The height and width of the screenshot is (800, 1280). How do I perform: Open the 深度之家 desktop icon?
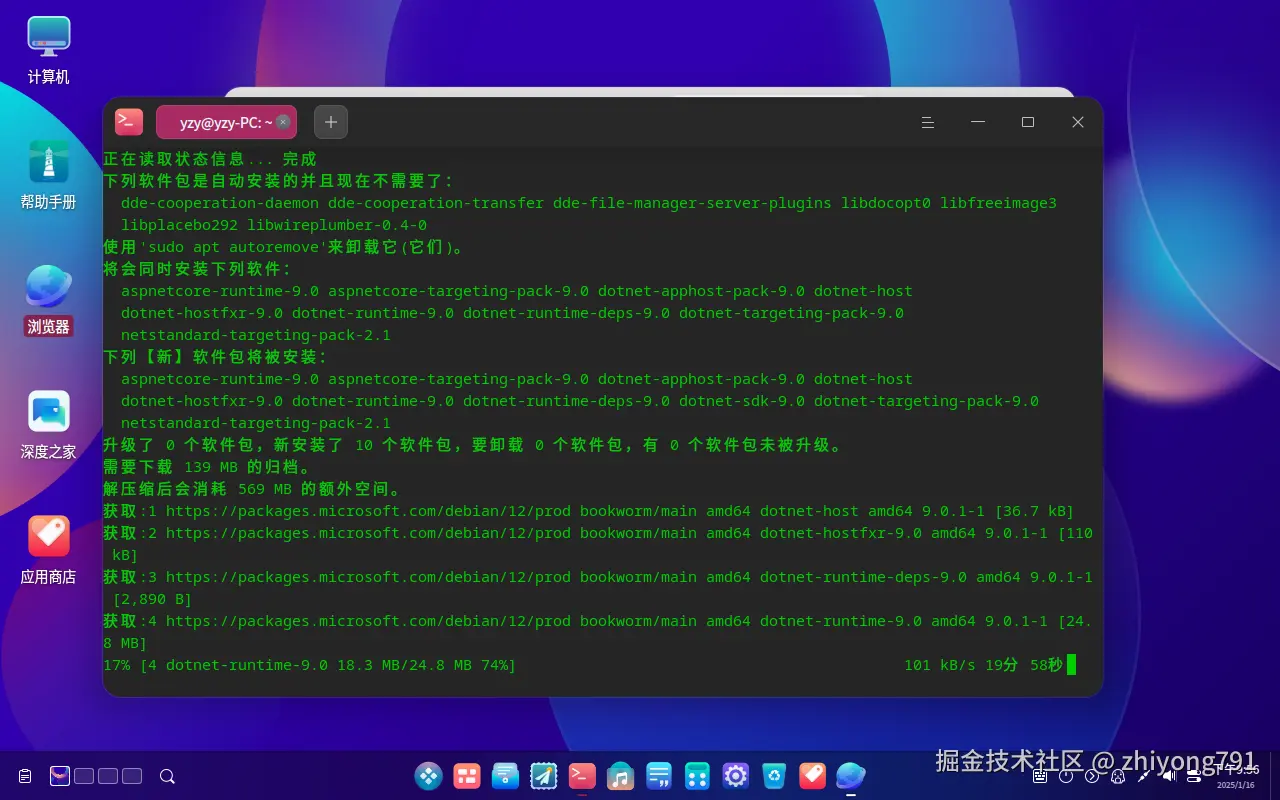tap(48, 425)
